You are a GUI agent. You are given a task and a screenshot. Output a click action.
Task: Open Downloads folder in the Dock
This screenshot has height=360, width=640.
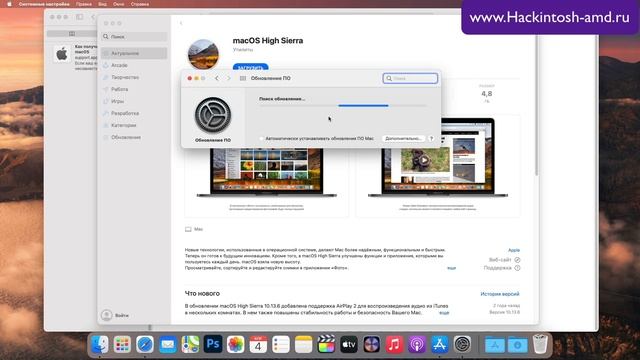click(517, 345)
